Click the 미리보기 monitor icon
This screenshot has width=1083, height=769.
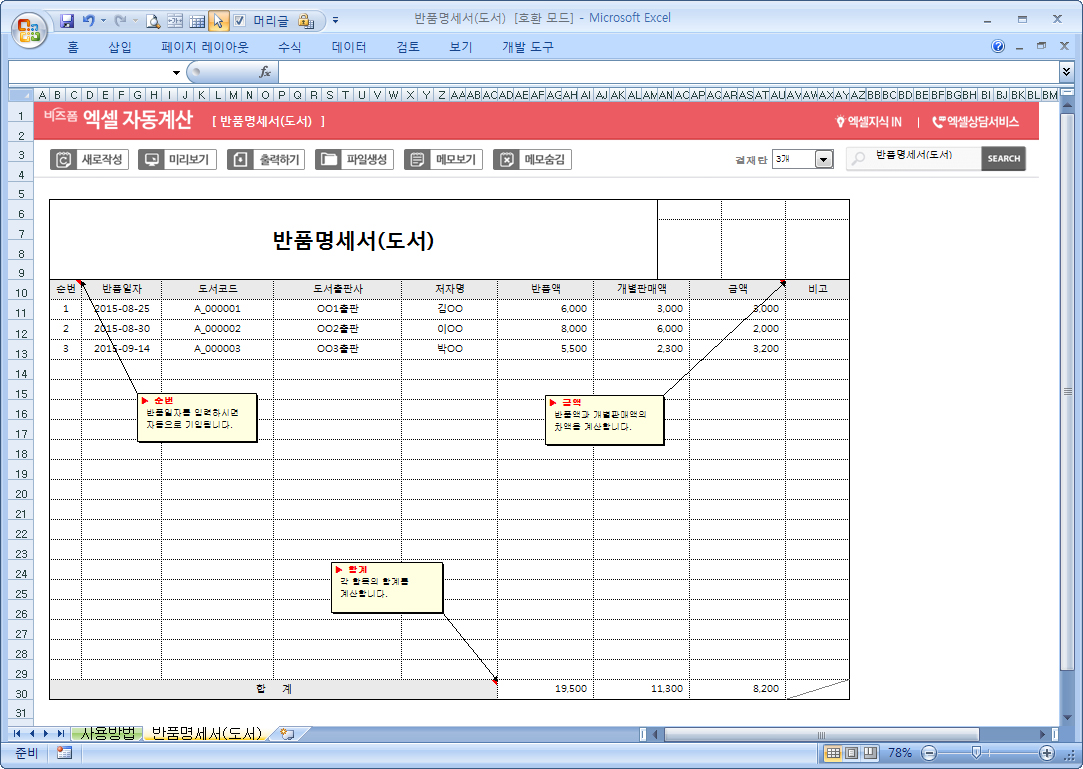pyautogui.click(x=151, y=160)
